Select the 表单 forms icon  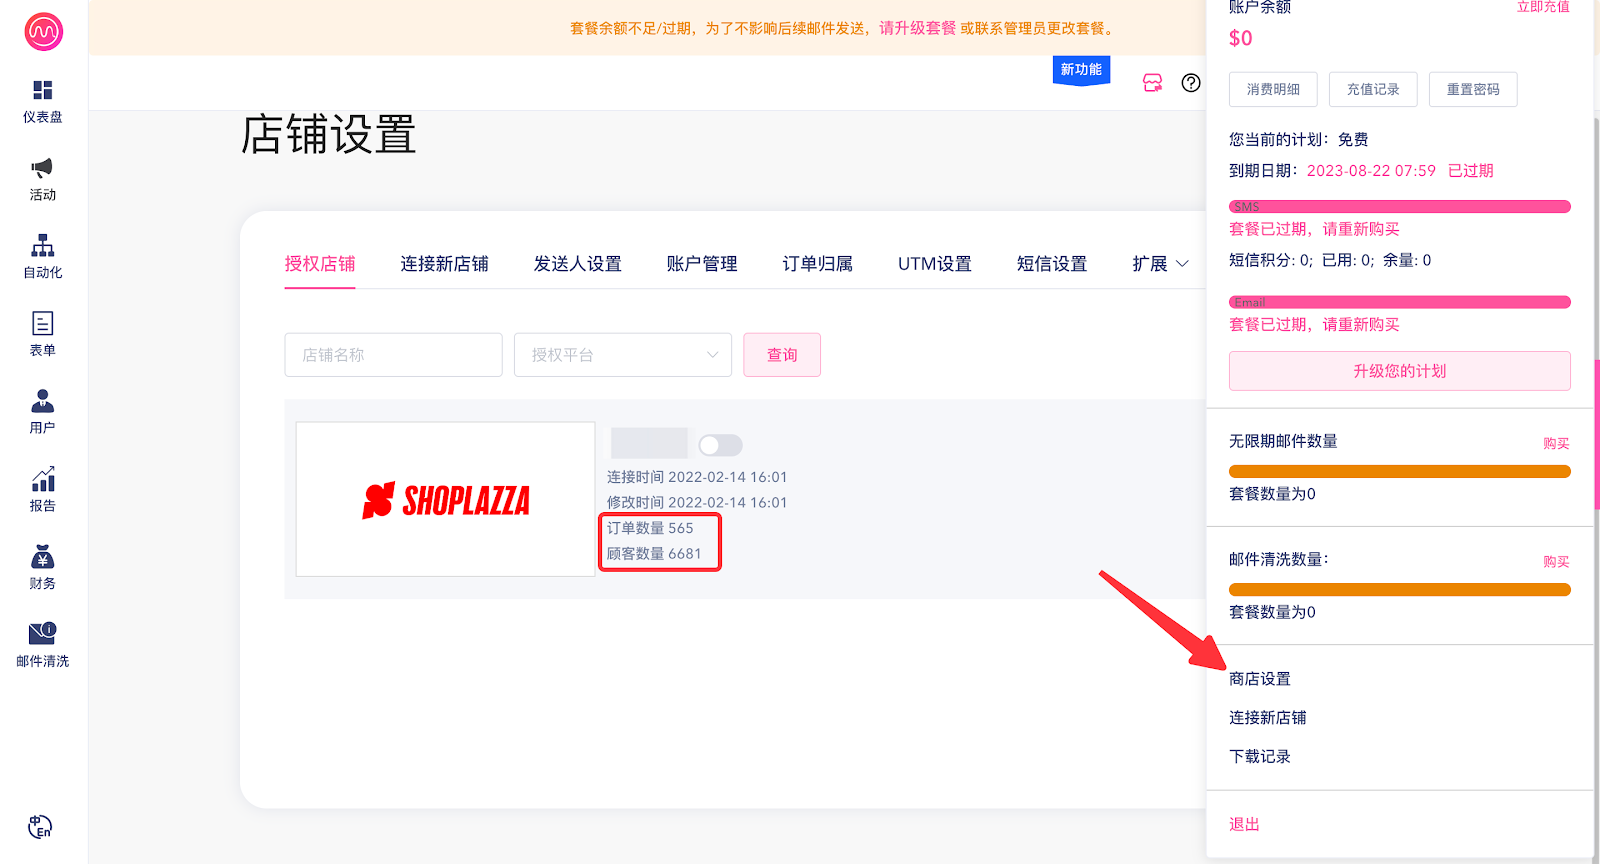(42, 324)
